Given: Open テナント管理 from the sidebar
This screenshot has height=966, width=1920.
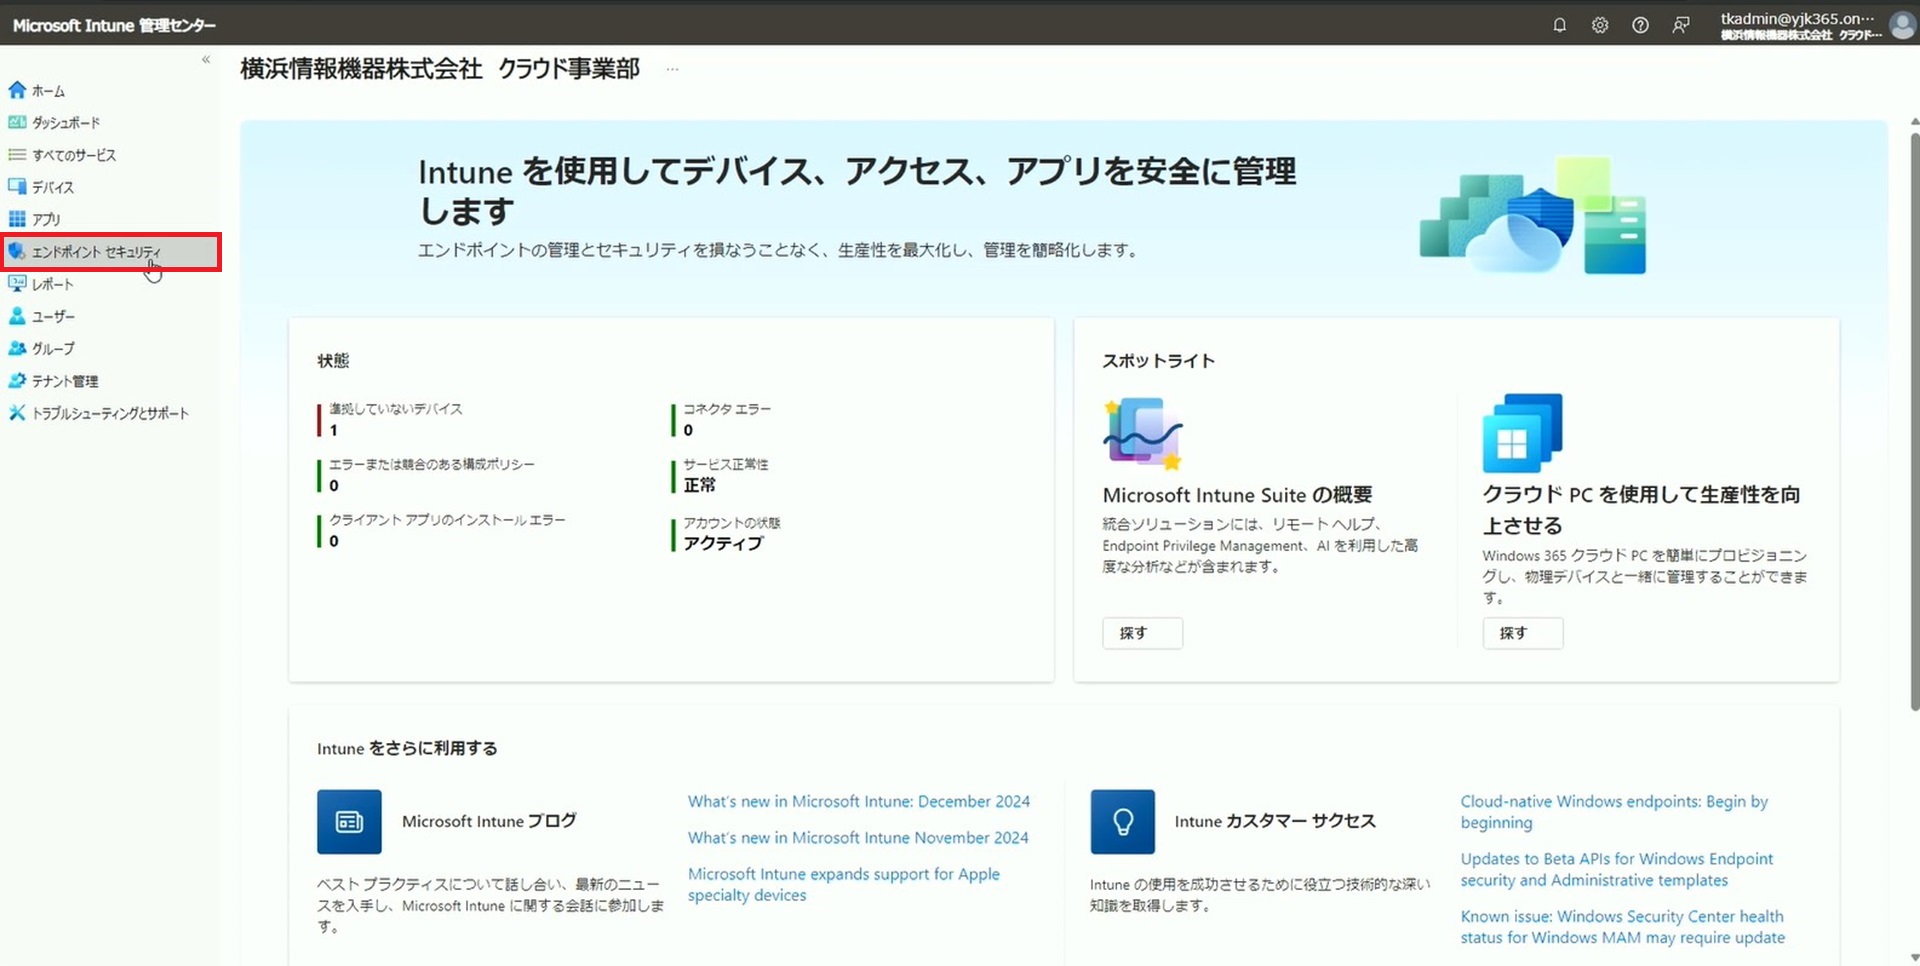Looking at the screenshot, I should 64,381.
